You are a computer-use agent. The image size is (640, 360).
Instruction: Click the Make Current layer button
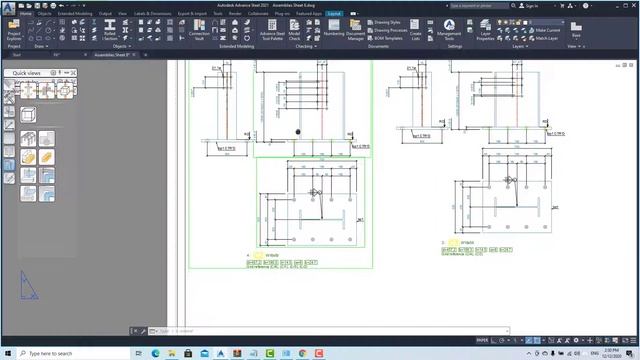pyautogui.click(x=544, y=30)
